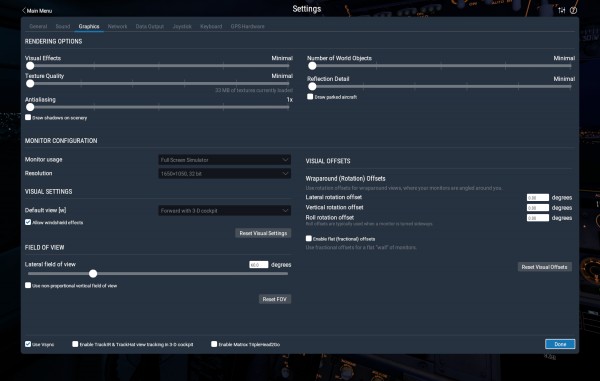
Task: Click the Wraparound (Rotation) Offsets label
Action: coord(346,179)
